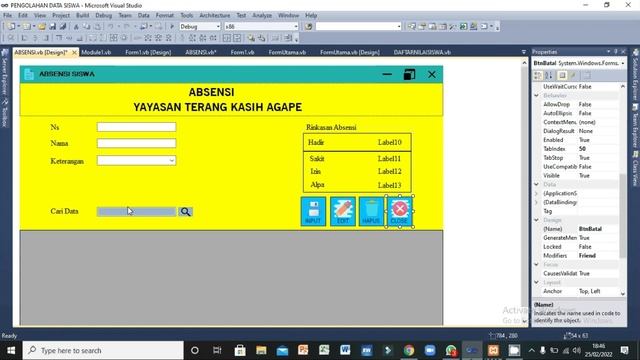Open the Build menu
Screen dimensions: 640x360
point(82,16)
